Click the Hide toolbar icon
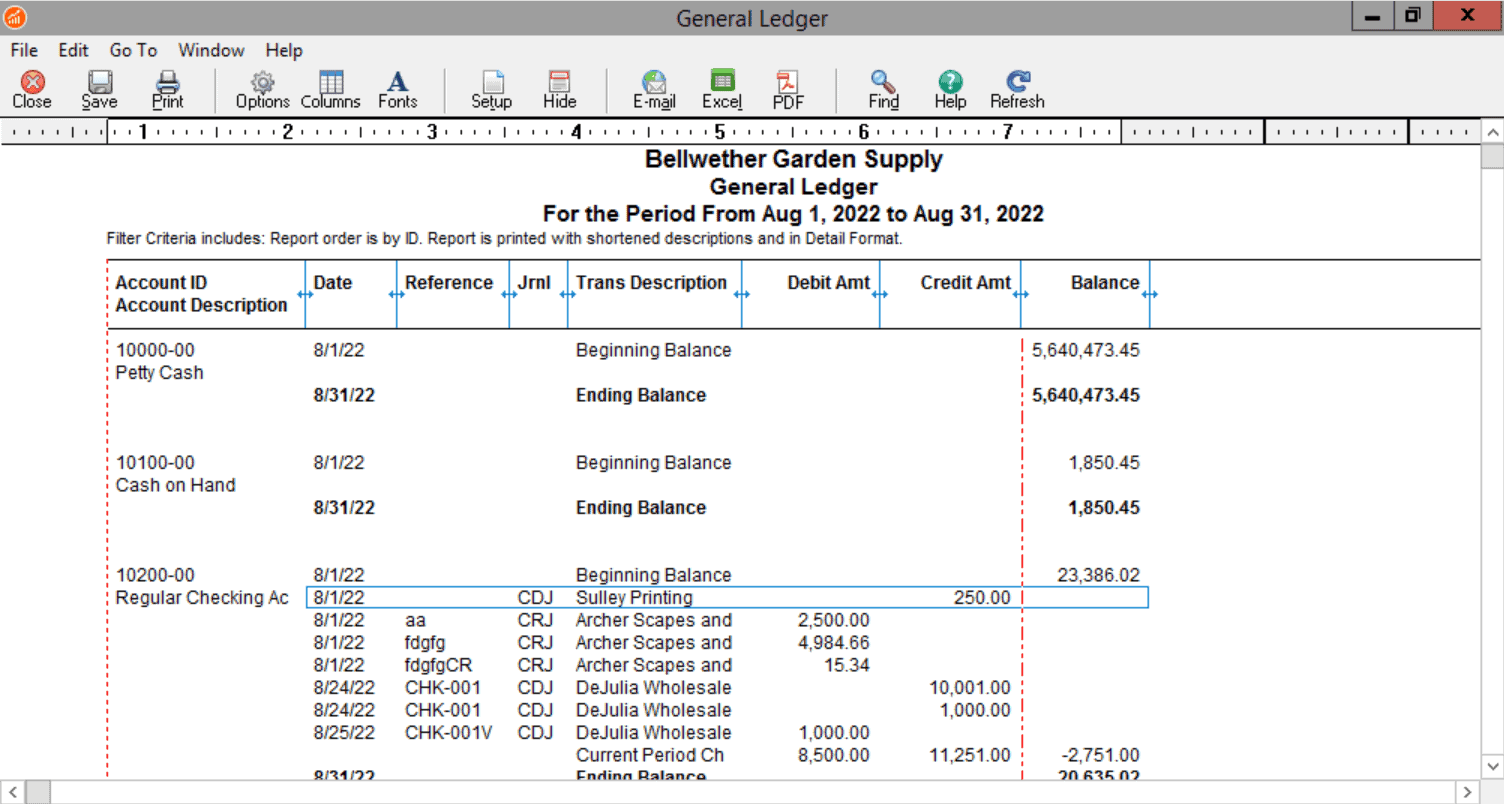 (x=560, y=89)
